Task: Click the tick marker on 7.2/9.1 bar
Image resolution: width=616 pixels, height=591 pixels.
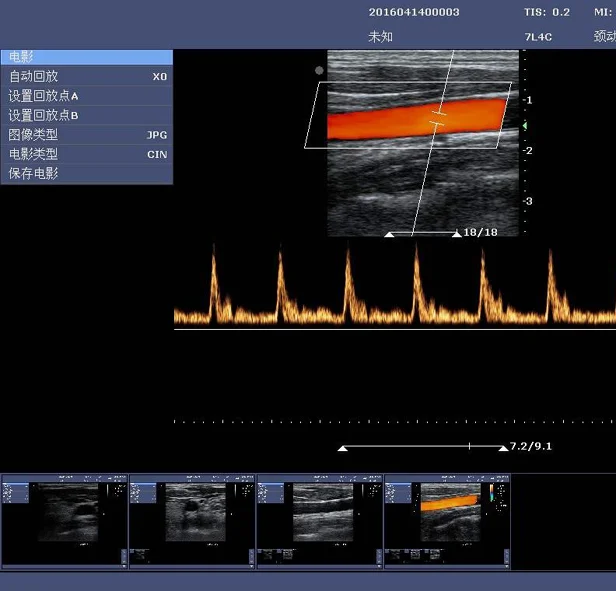Action: 469,446
